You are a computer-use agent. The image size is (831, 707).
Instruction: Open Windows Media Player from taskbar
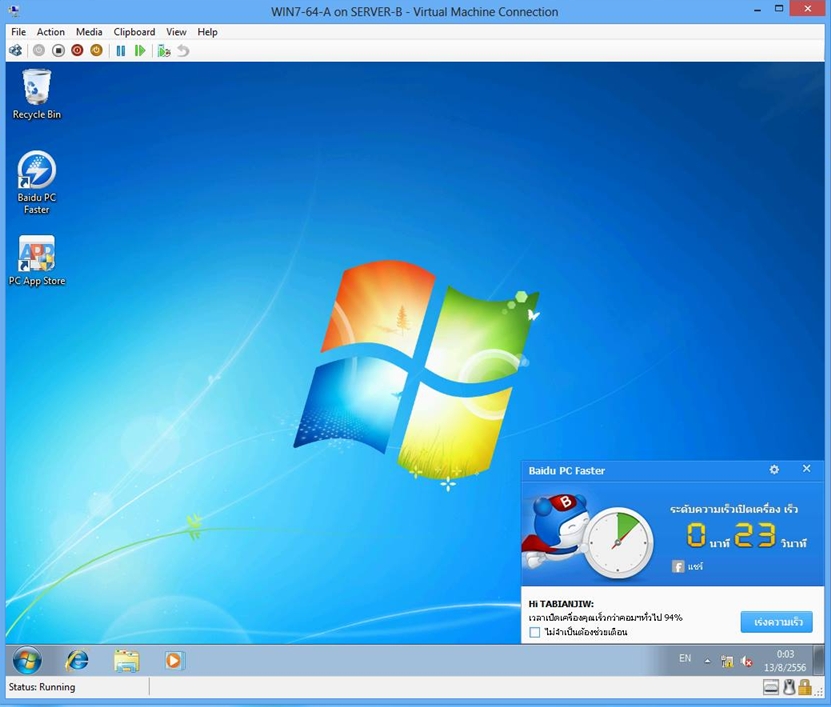[x=174, y=661]
